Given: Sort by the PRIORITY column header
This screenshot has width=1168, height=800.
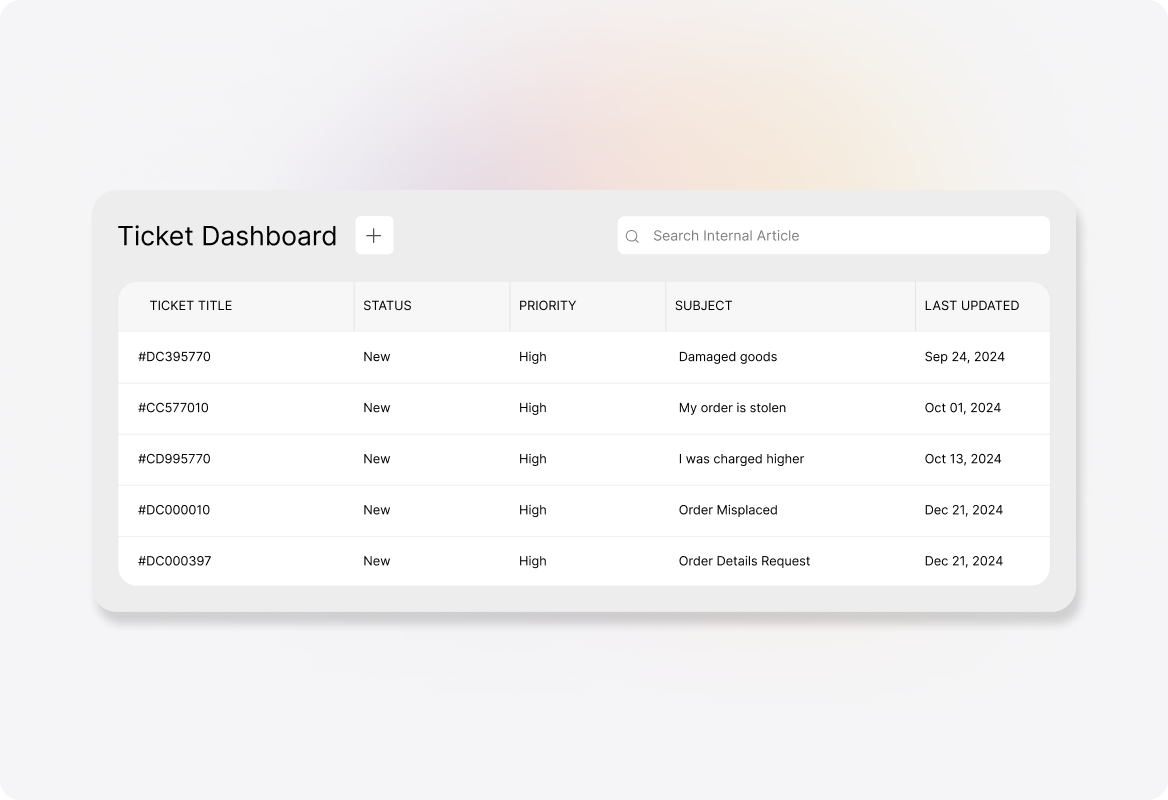Looking at the screenshot, I should click(548, 306).
